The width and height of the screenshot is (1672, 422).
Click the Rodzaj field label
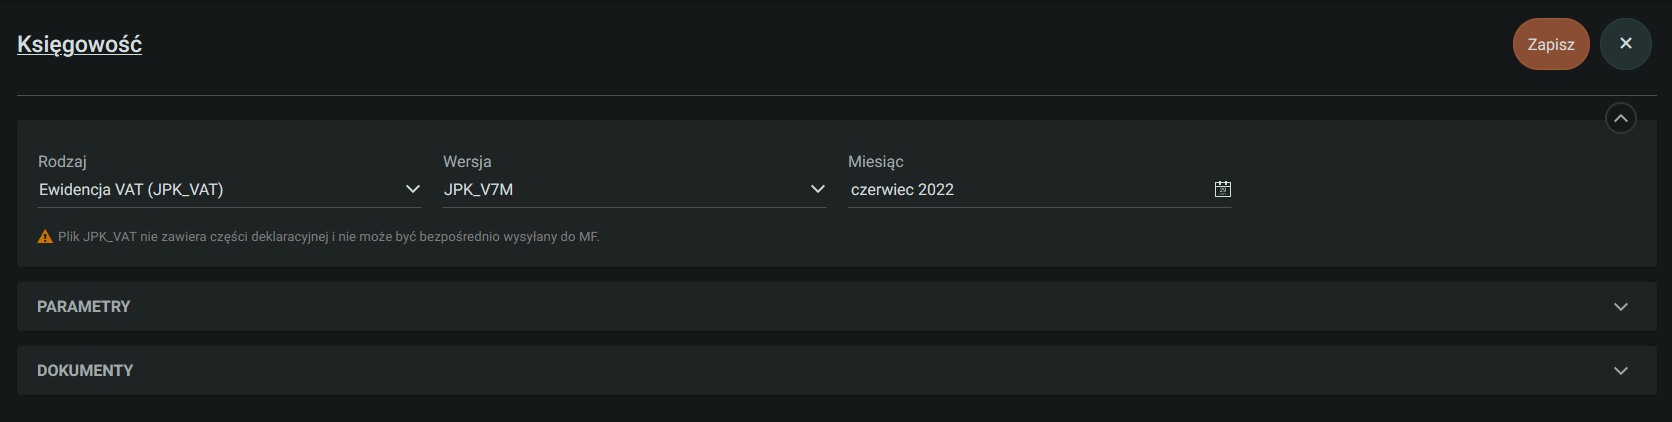point(62,161)
